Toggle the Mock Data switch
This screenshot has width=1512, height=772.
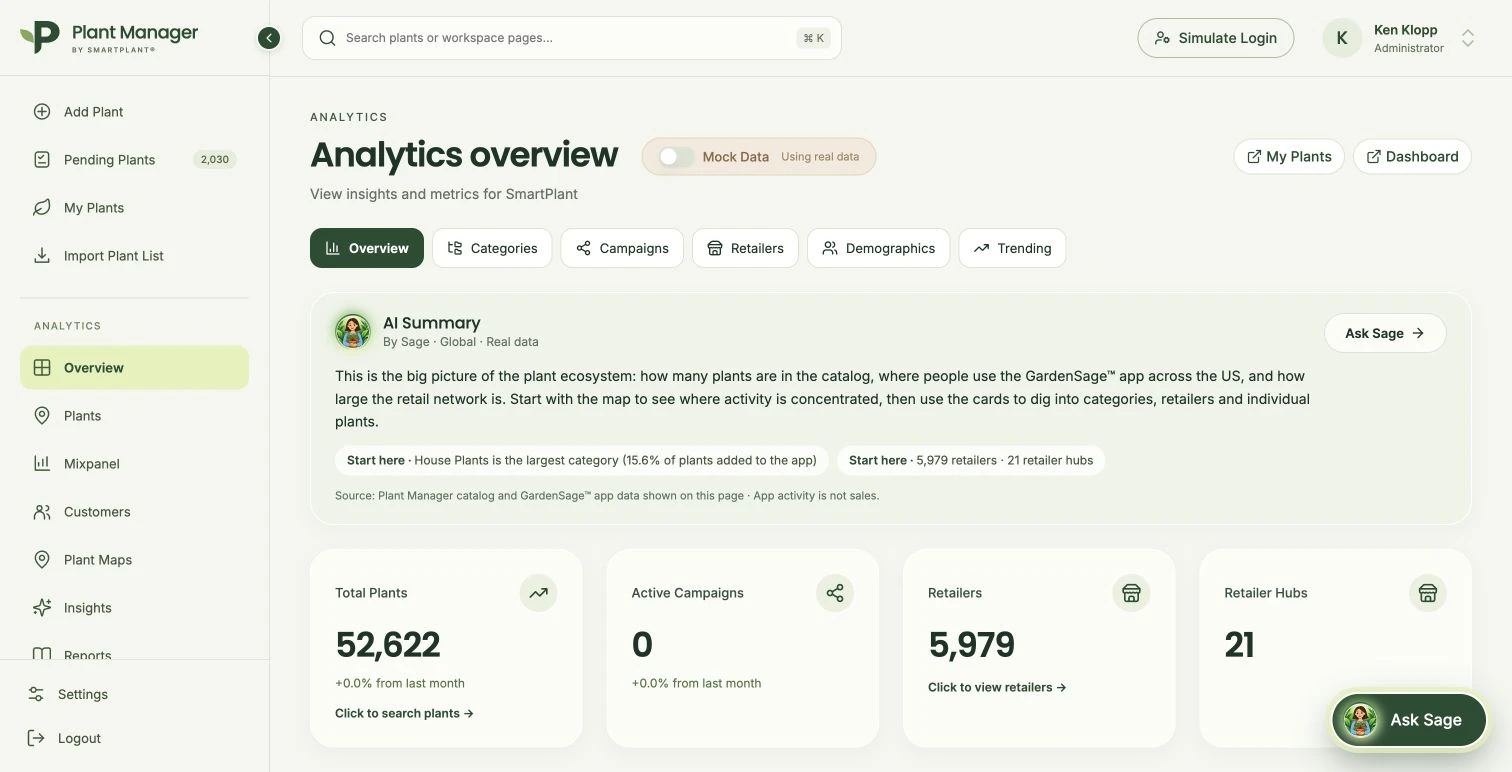(x=676, y=157)
